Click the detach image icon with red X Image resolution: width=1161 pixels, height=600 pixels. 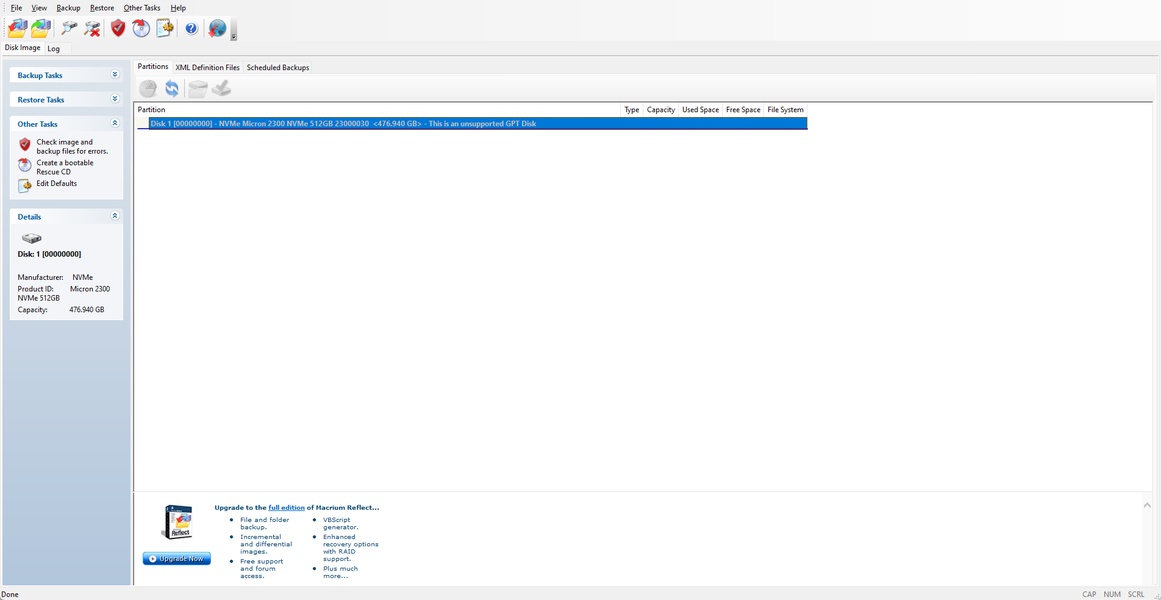pyautogui.click(x=92, y=29)
